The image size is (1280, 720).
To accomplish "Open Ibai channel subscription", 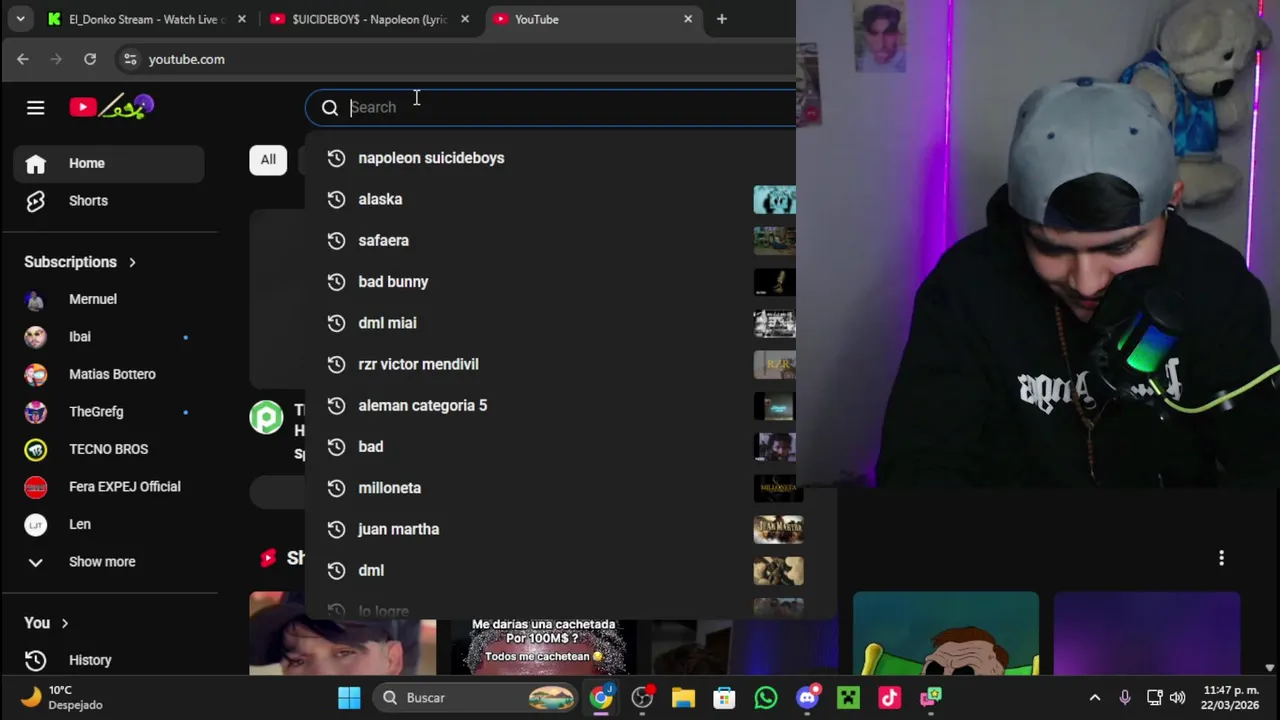I will point(109,337).
